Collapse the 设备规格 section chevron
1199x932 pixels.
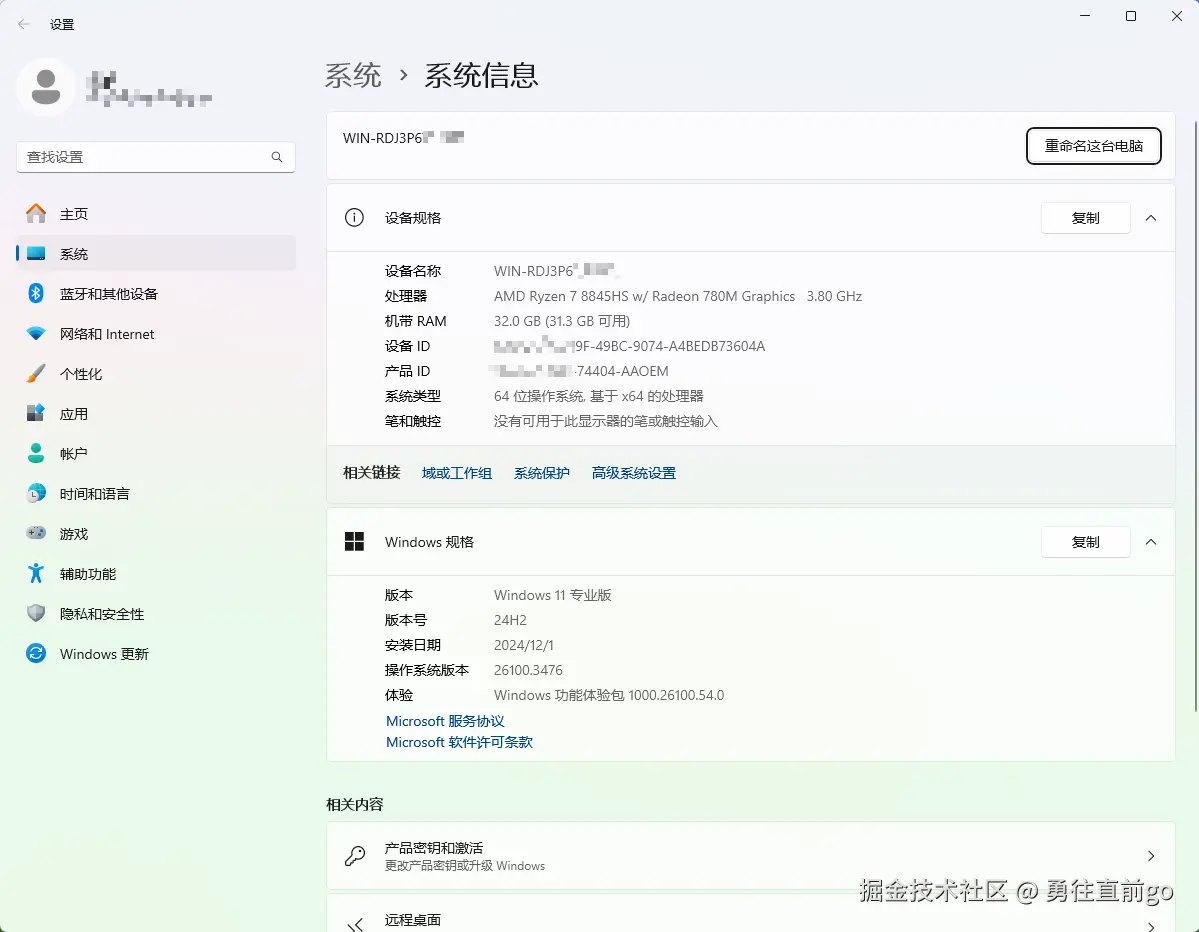pyautogui.click(x=1150, y=217)
